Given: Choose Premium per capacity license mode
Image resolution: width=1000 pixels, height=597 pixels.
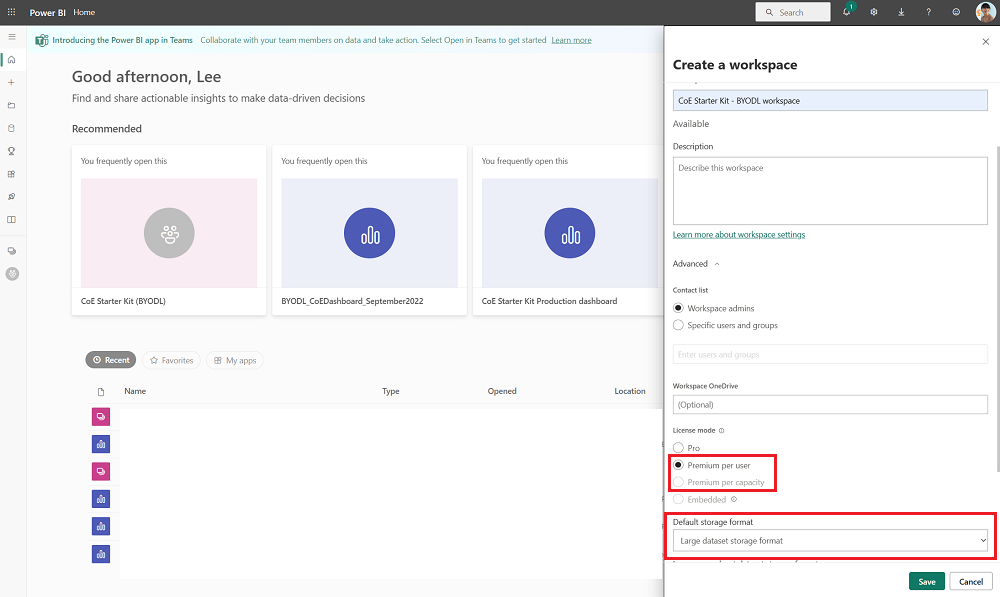Looking at the screenshot, I should pos(678,482).
